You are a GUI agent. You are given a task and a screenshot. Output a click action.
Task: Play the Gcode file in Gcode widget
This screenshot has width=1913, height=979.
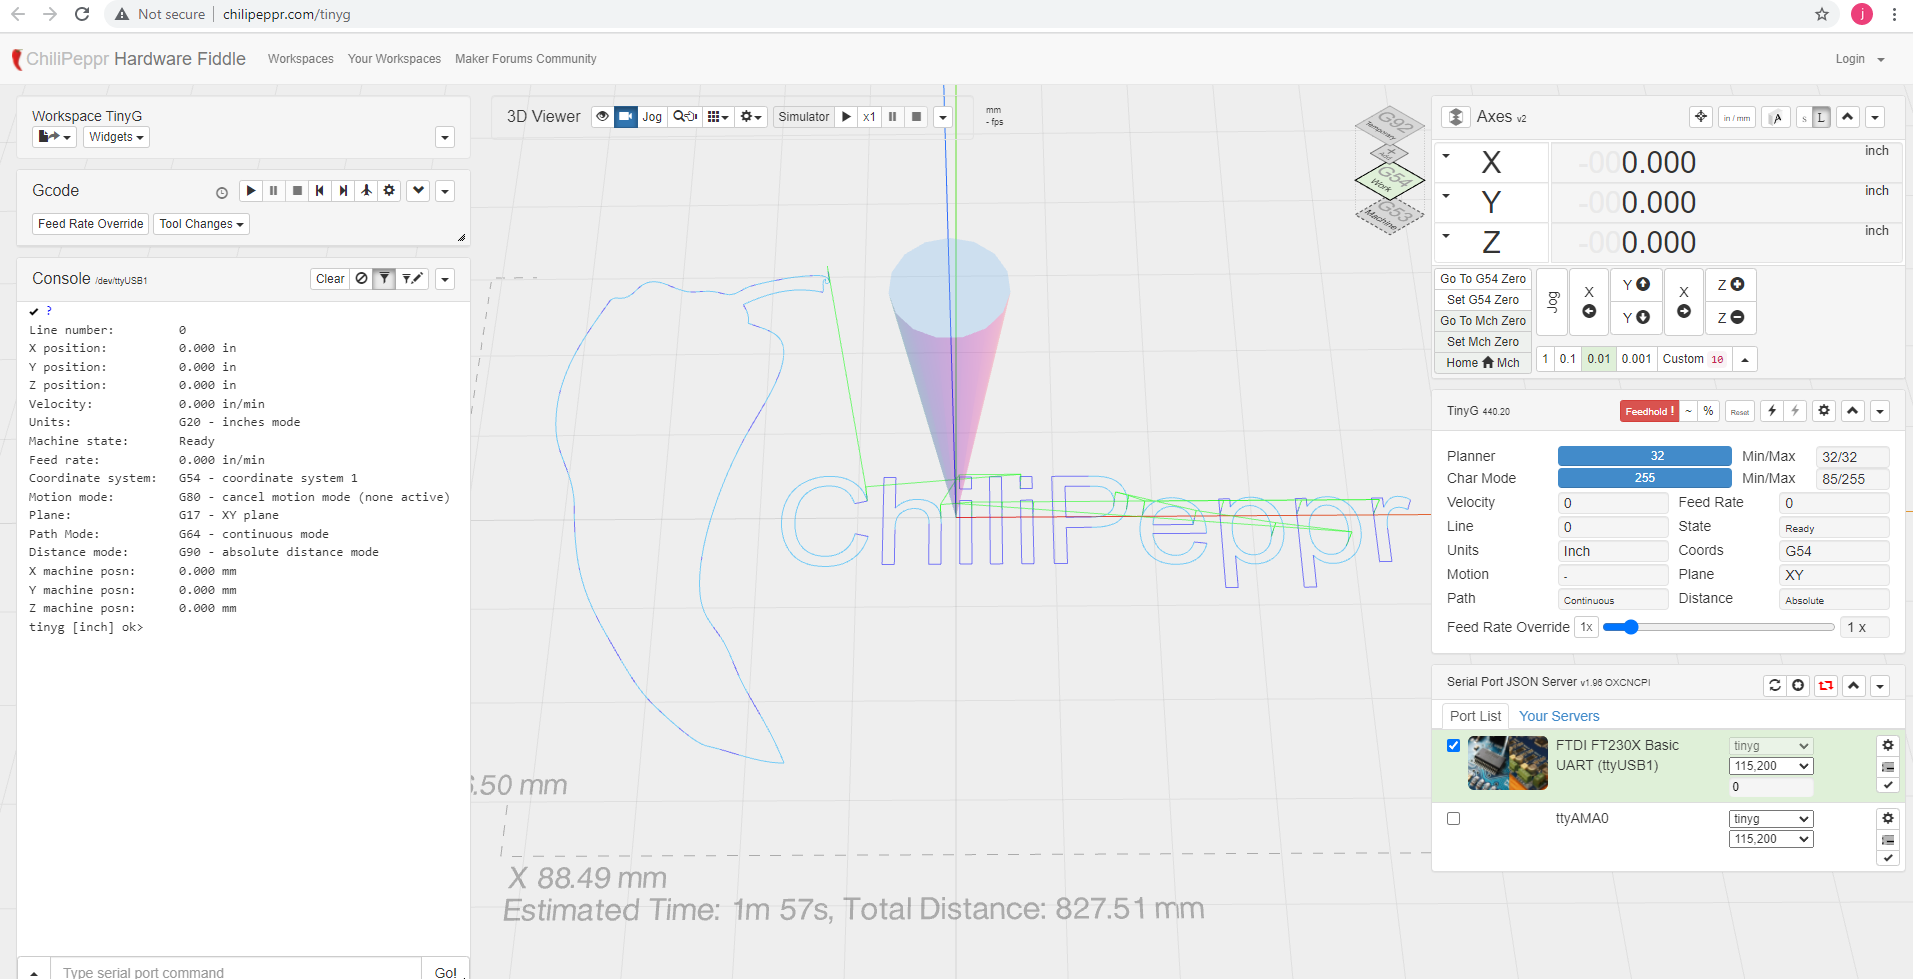pyautogui.click(x=251, y=191)
